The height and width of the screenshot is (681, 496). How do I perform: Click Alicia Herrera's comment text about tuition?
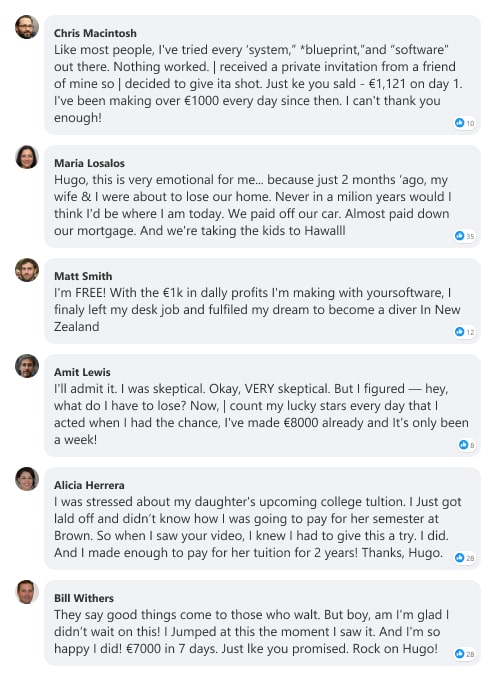point(258,527)
